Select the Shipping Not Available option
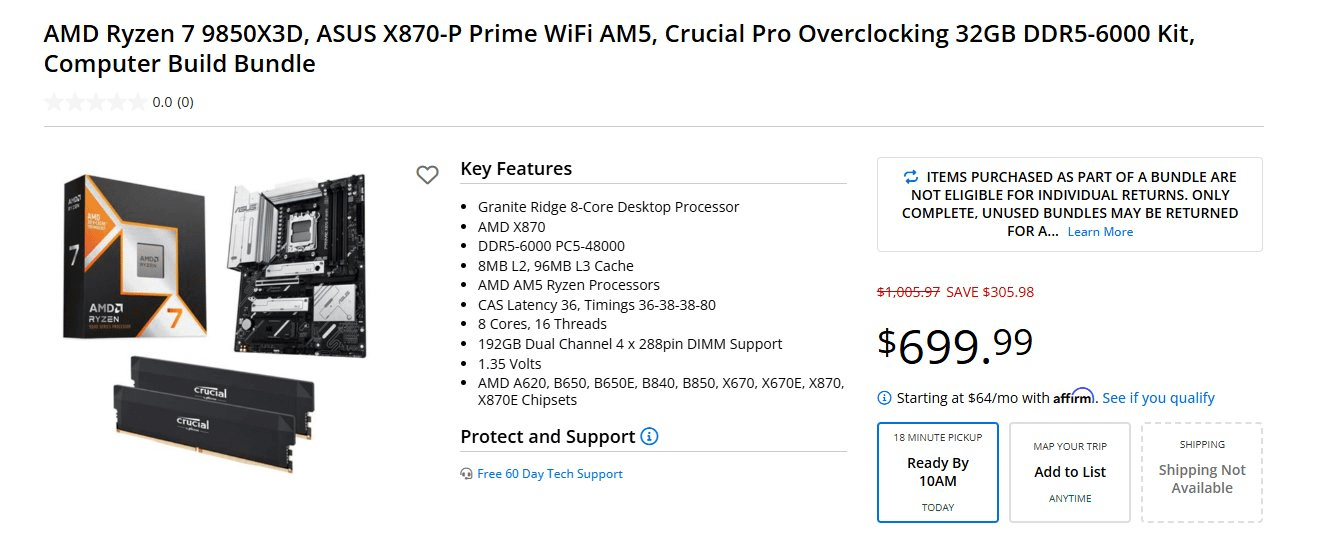Viewport: 1331px width, 539px height. click(1201, 472)
